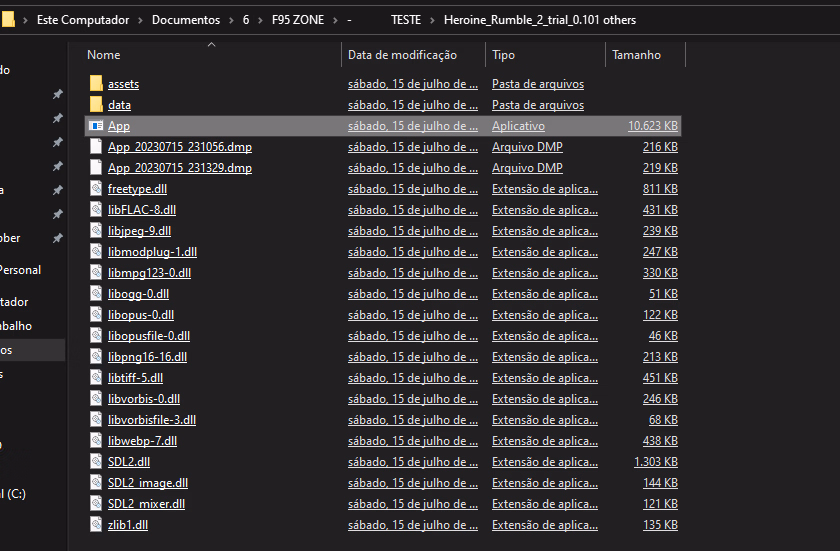
Task: Click the App file name
Action: click(x=118, y=126)
